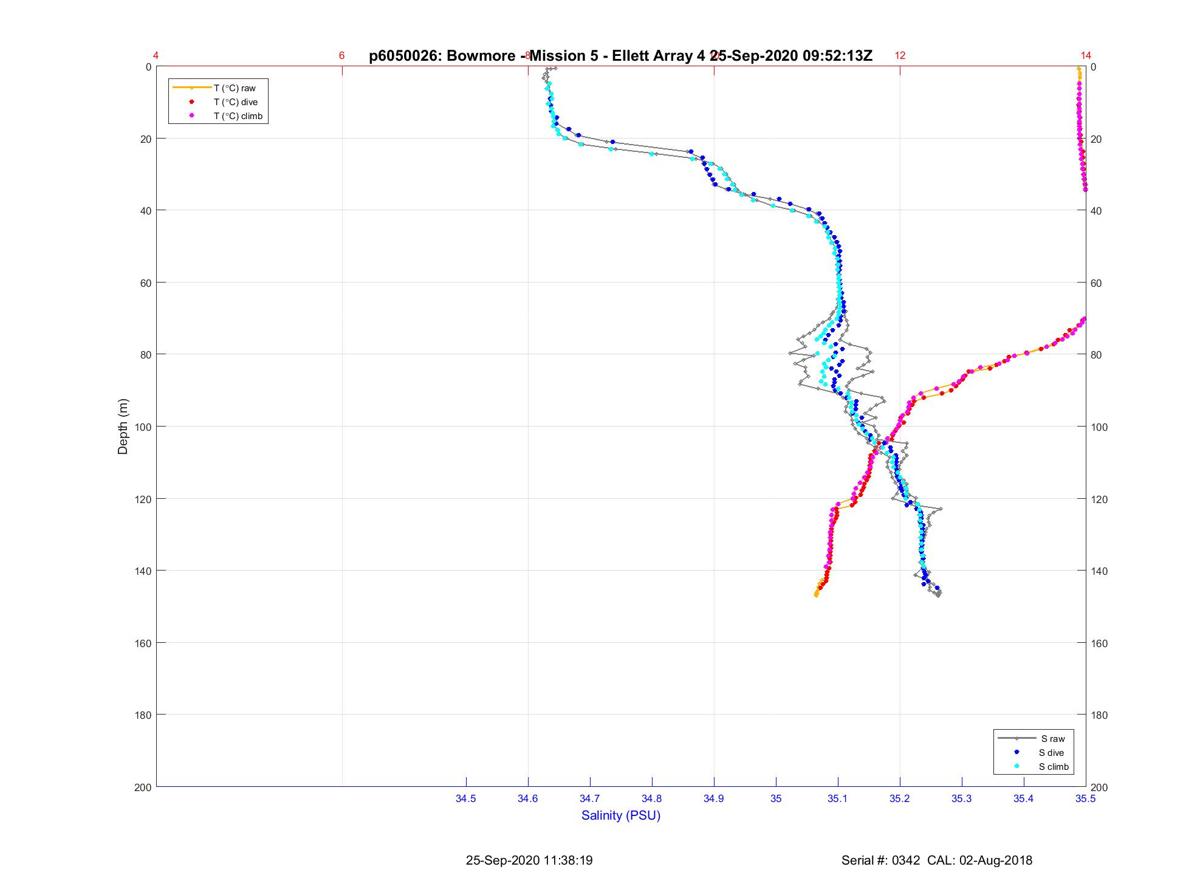1200x885 pixels.
Task: Click the 35.5 salinity tick label
Action: click(x=1086, y=799)
